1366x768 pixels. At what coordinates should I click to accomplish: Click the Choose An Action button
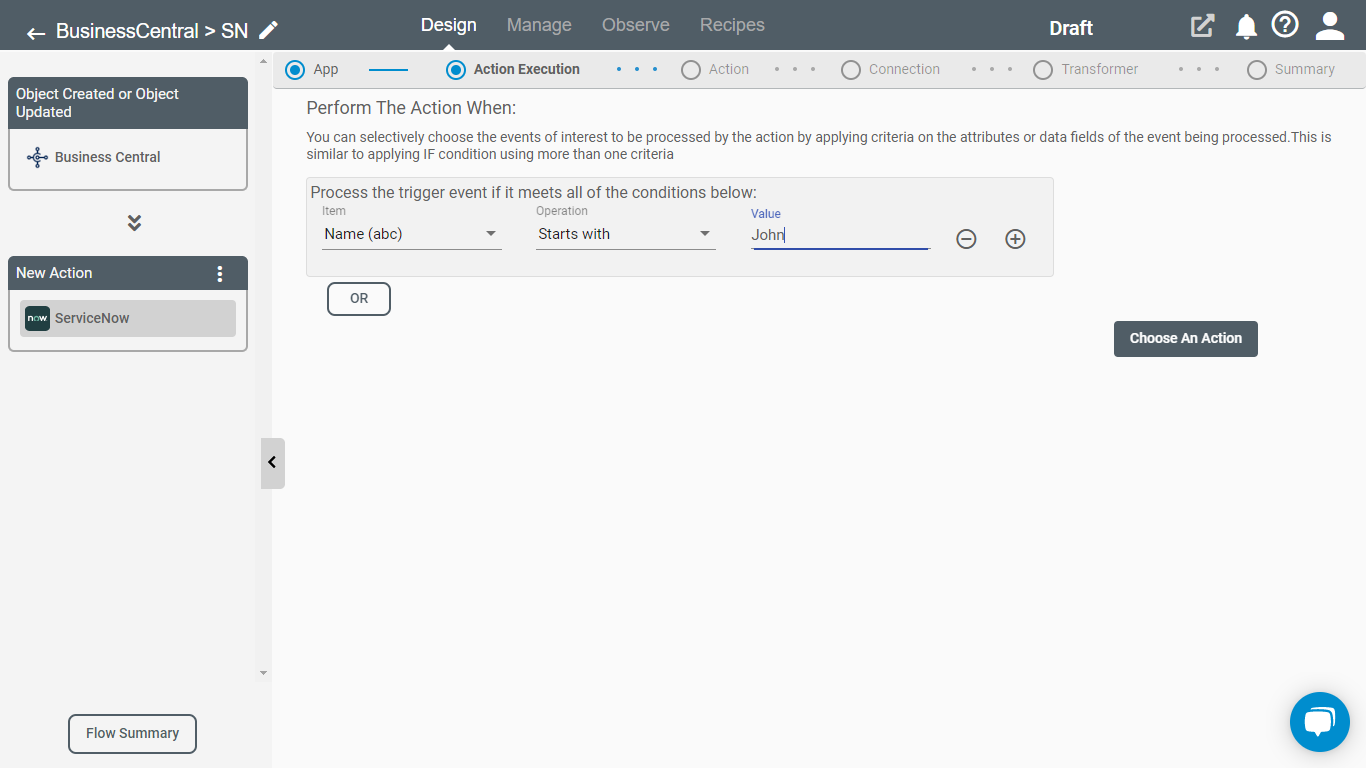[x=1186, y=339]
